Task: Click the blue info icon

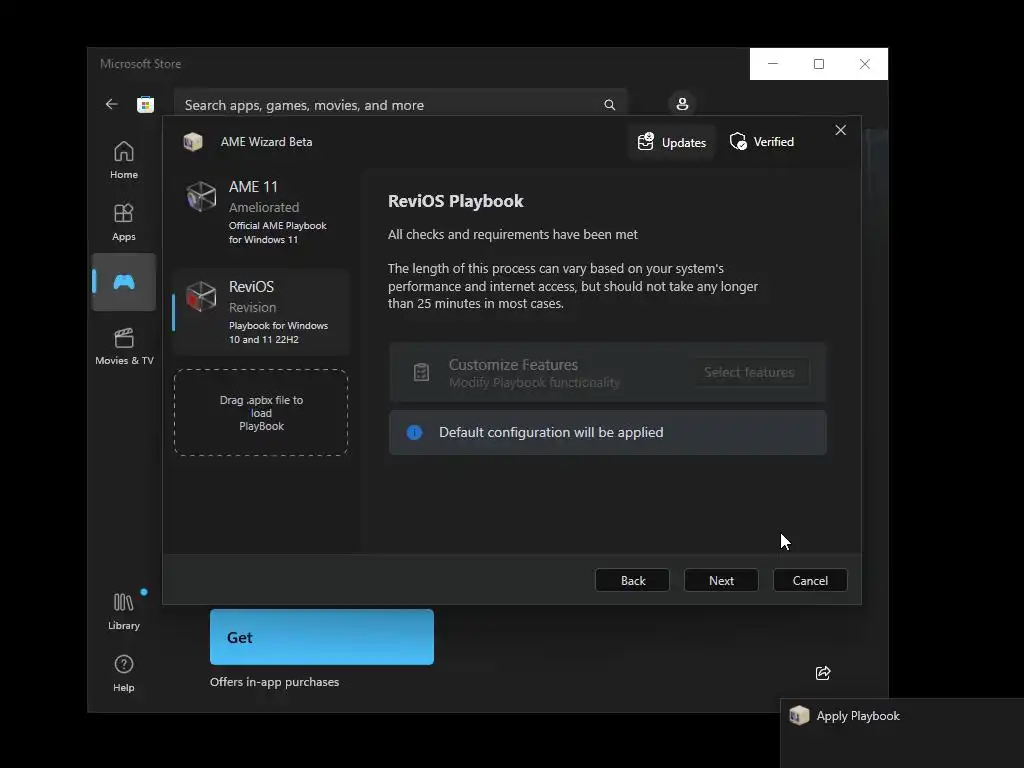Action: click(414, 432)
